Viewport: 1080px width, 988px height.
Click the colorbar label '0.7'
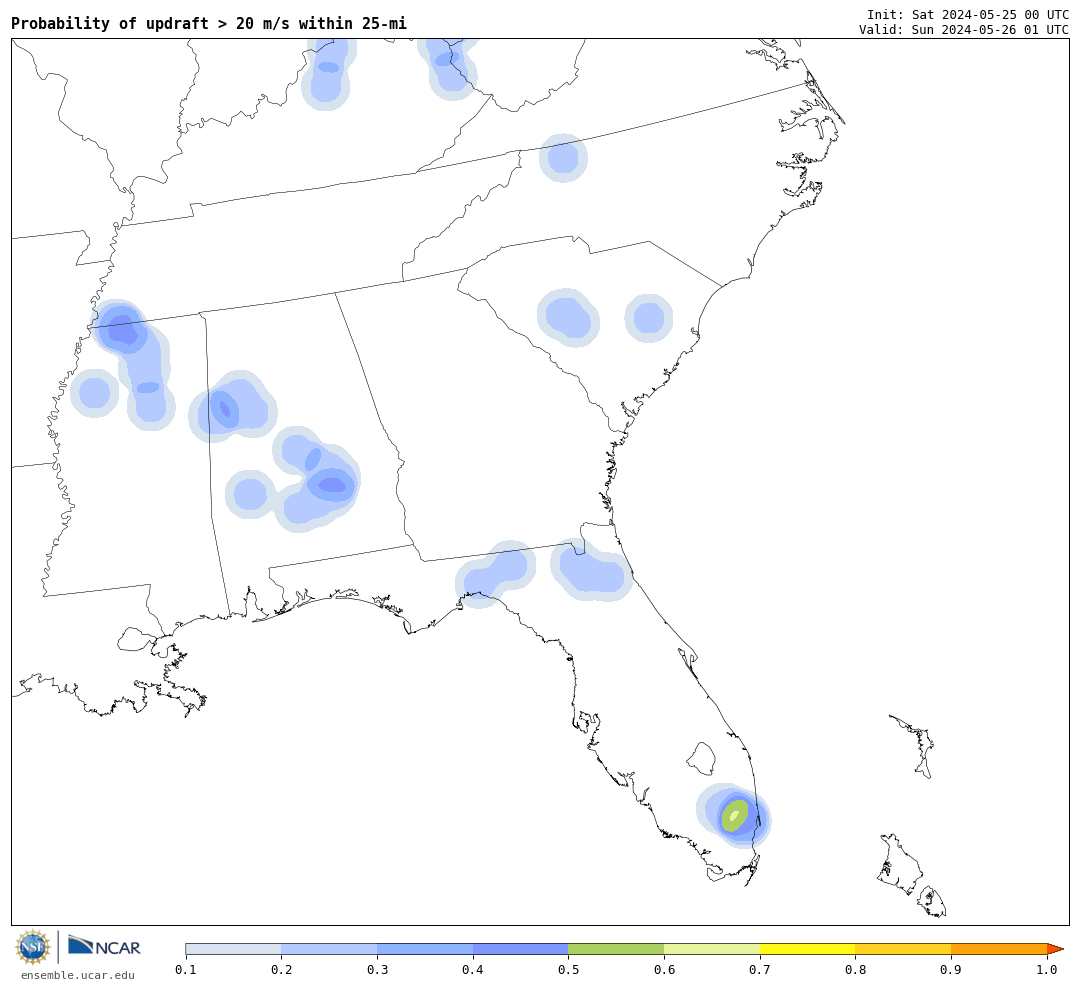(760, 970)
